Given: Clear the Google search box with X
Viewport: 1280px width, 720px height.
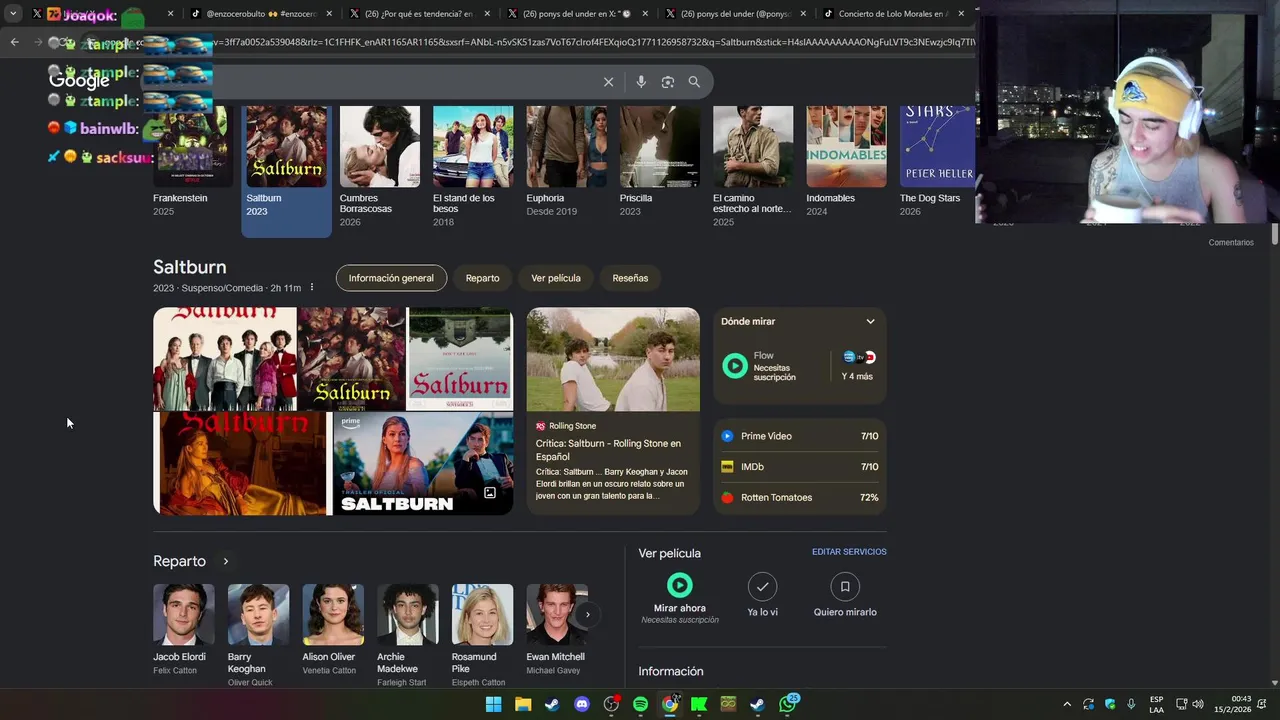Looking at the screenshot, I should click(608, 82).
